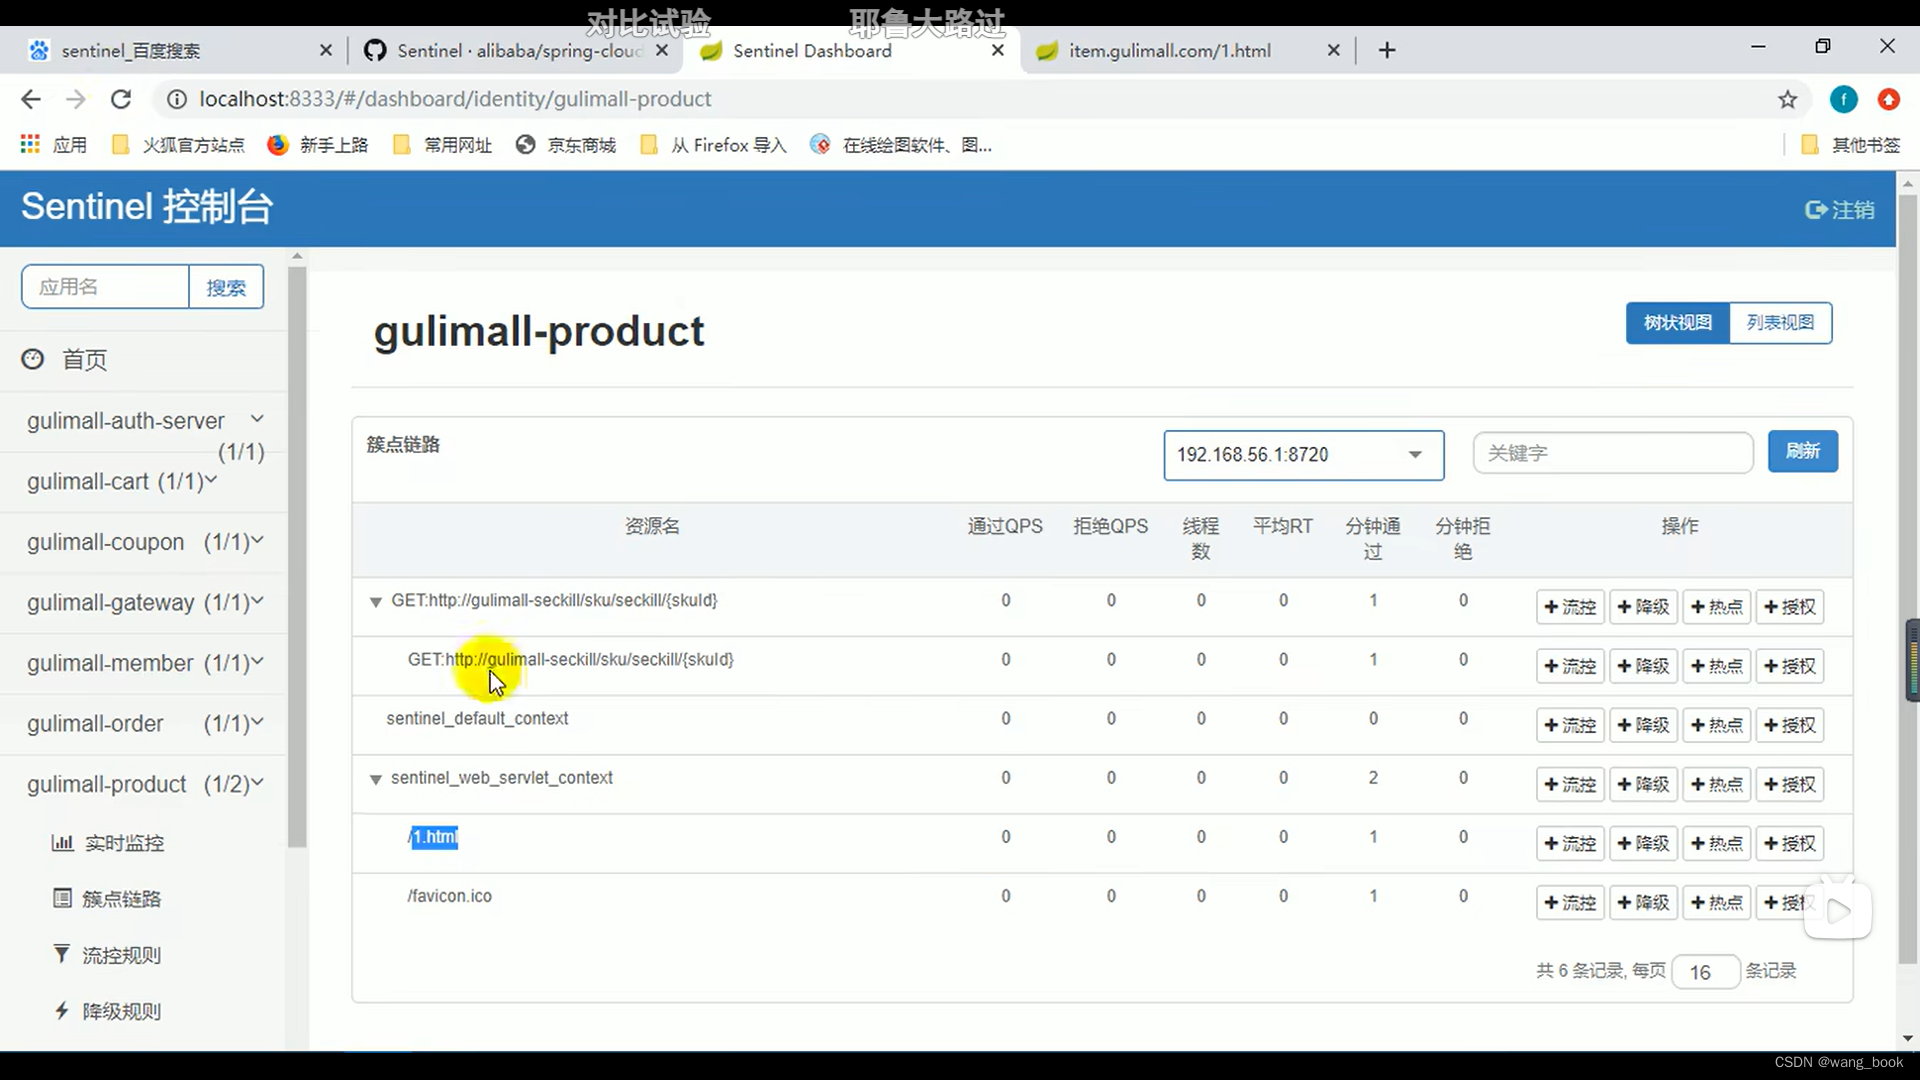
Task: Switch to sentinel_百度搜索 browser tab
Action: click(x=130, y=51)
